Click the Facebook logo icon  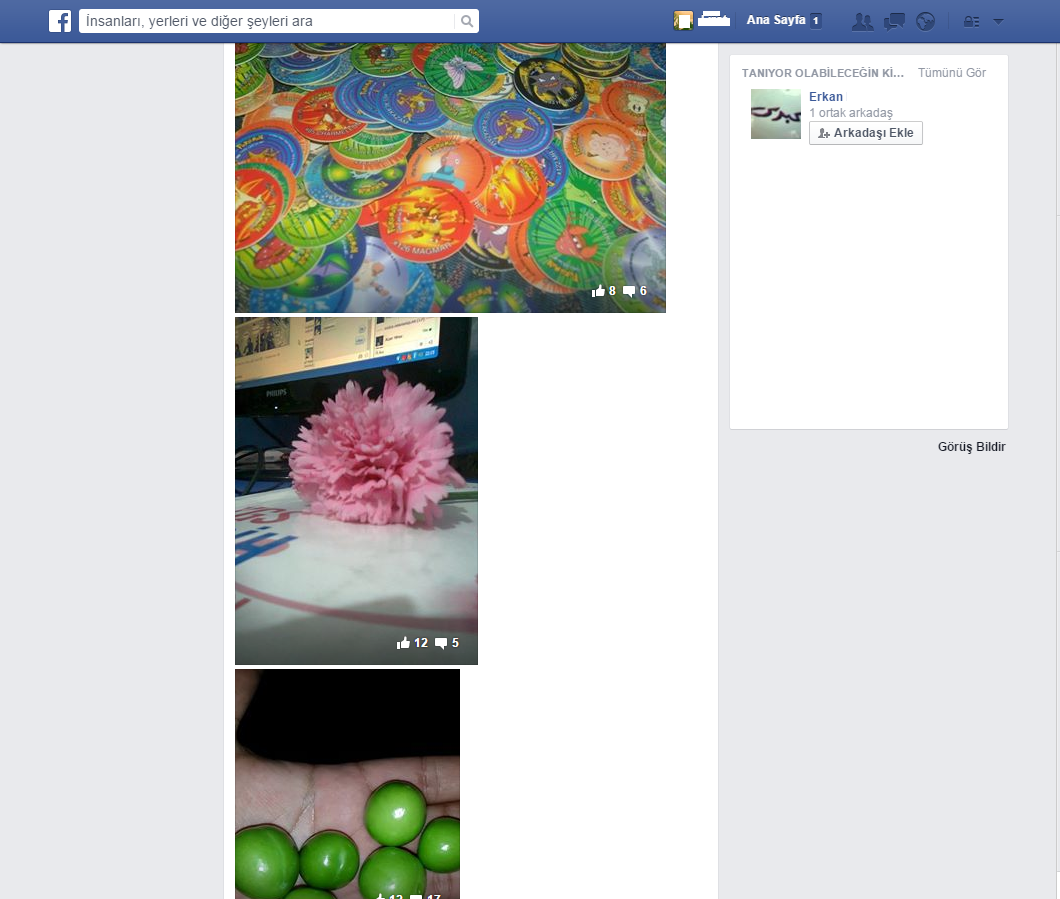pyautogui.click(x=59, y=21)
